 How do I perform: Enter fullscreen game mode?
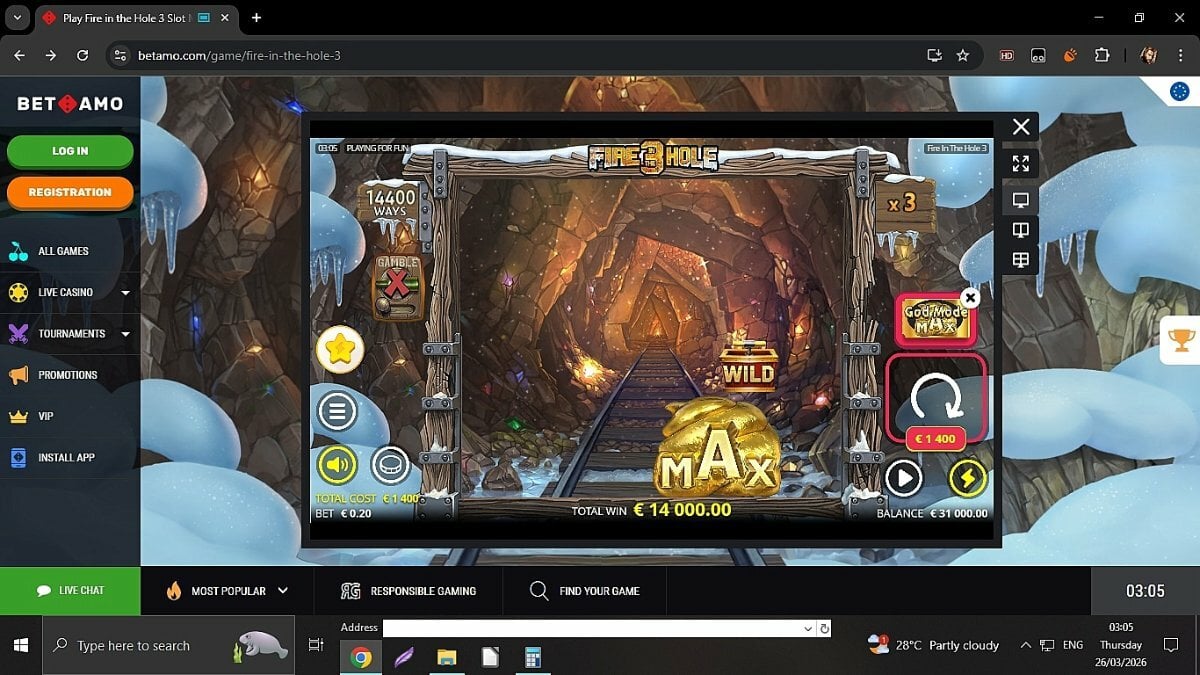pos(1020,163)
